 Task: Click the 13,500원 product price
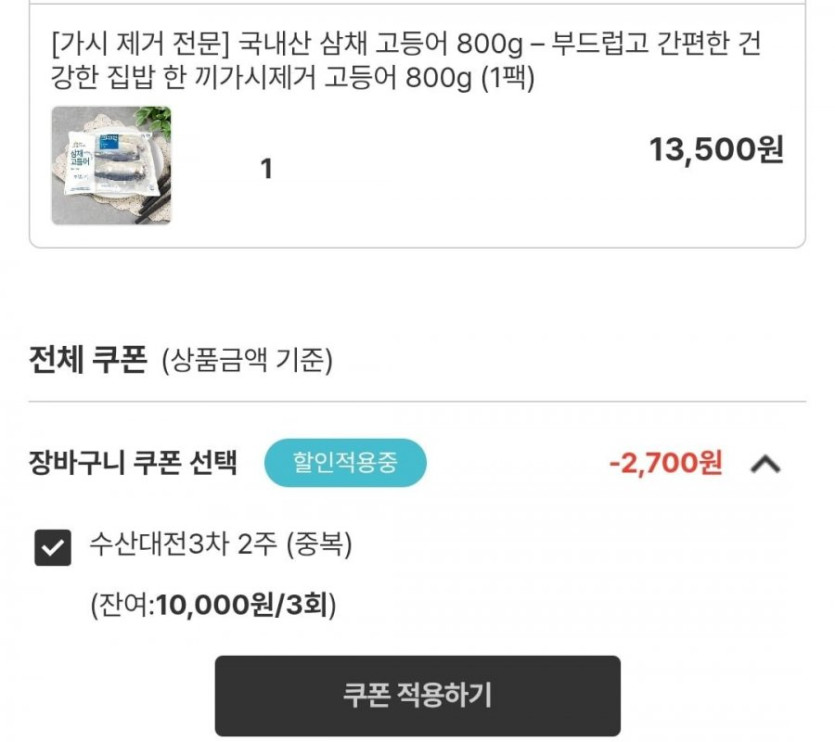(716, 150)
